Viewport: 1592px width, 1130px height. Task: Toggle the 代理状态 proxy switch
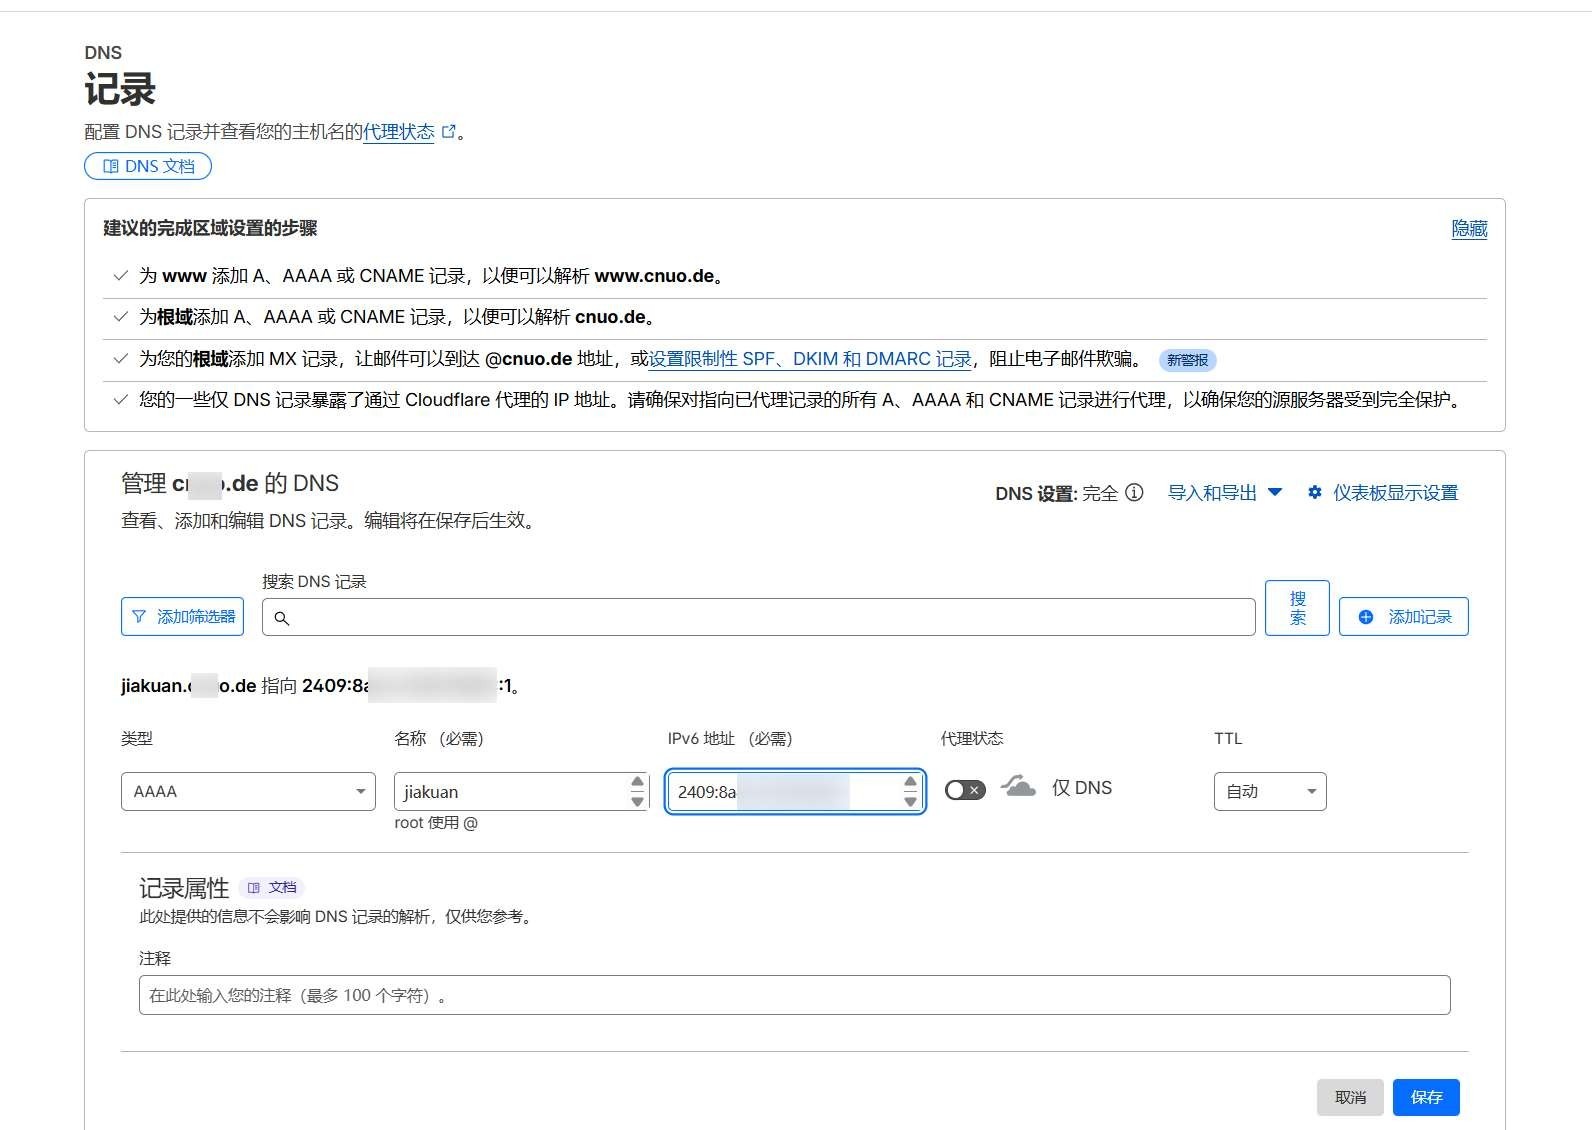965,790
